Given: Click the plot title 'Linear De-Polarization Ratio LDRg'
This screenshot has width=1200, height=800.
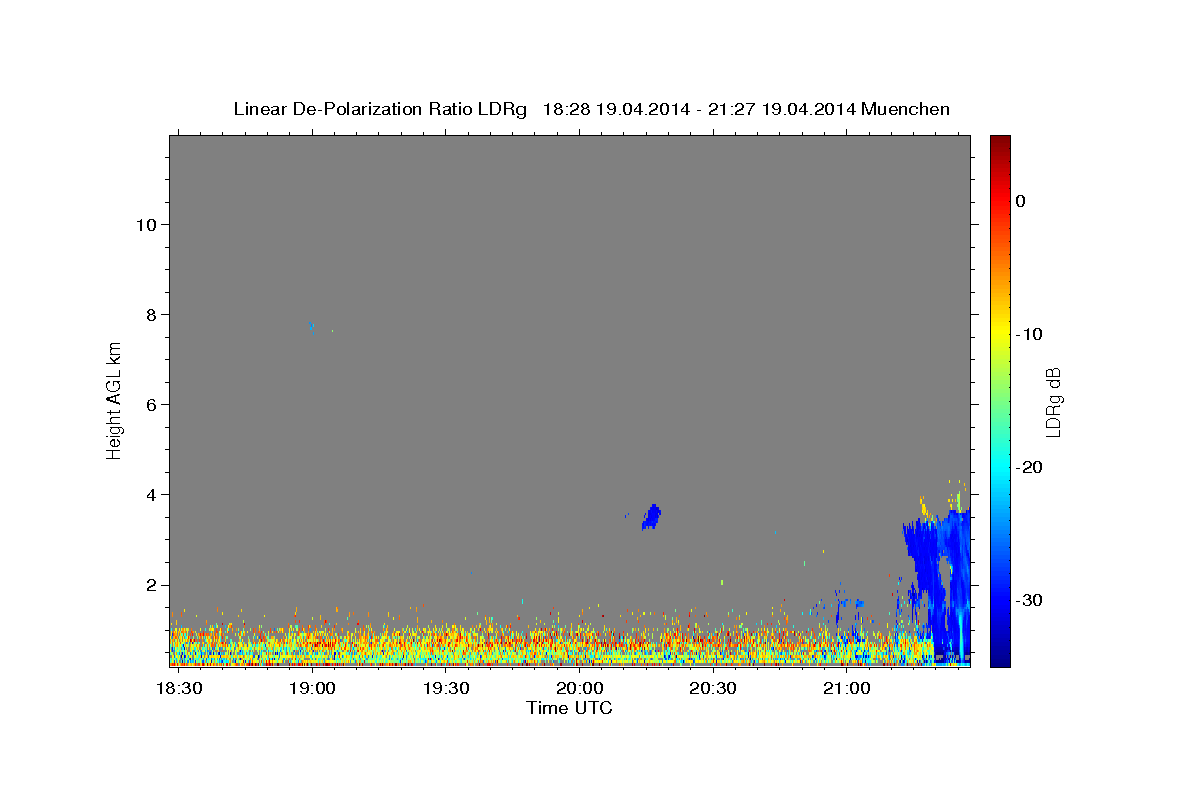Looking at the screenshot, I should [380, 109].
